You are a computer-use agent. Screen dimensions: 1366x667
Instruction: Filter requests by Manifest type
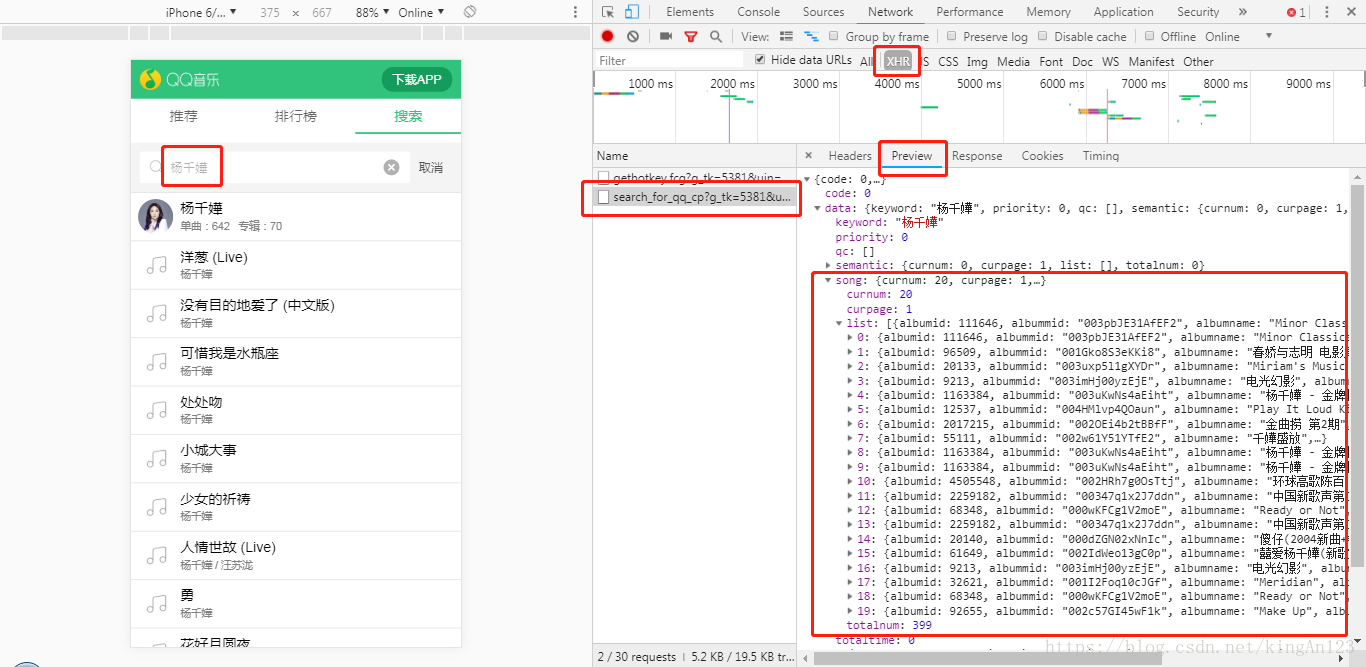pos(1151,61)
